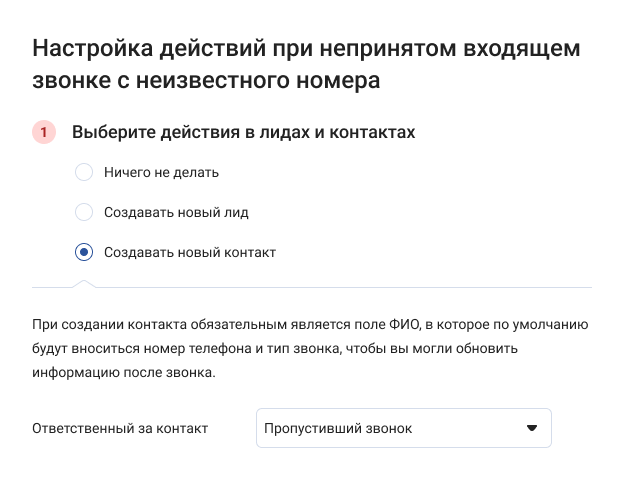This screenshot has height=480, width=624.
Task: Click the "Пропустивший звонок" selected value text
Action: point(338,429)
